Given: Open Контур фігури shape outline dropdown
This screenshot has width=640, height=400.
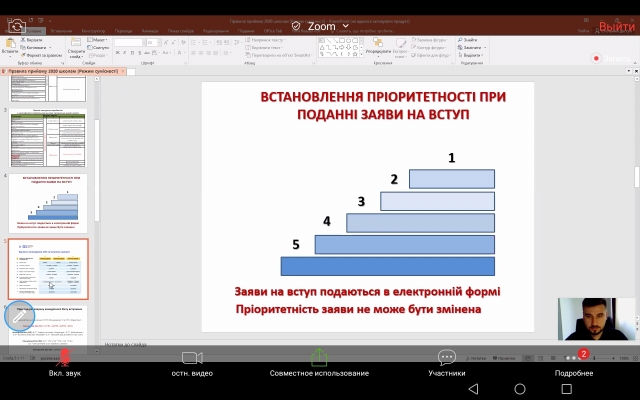Looking at the screenshot, I should coord(429,47).
